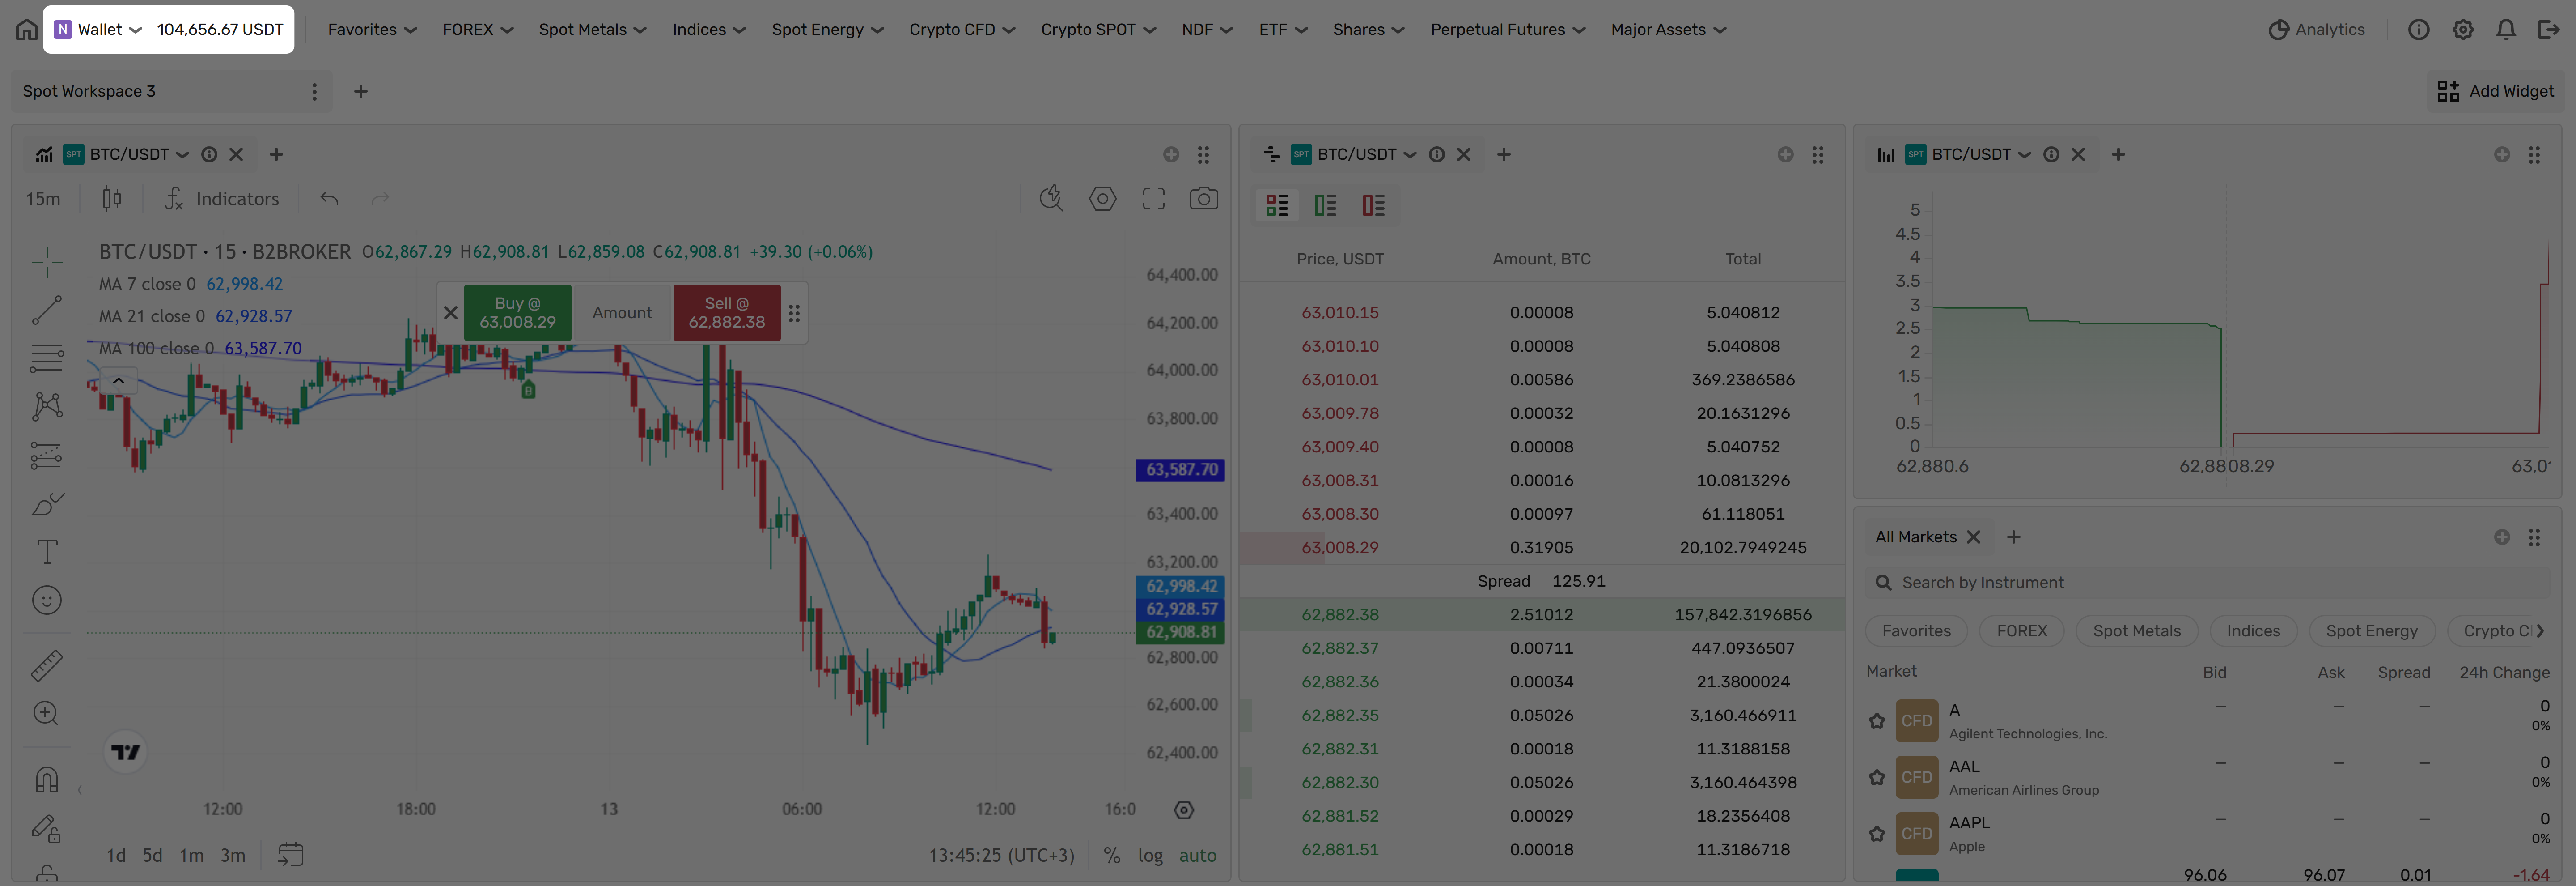Open chart widget BTC/USDT symbol dropdown

[x=182, y=154]
